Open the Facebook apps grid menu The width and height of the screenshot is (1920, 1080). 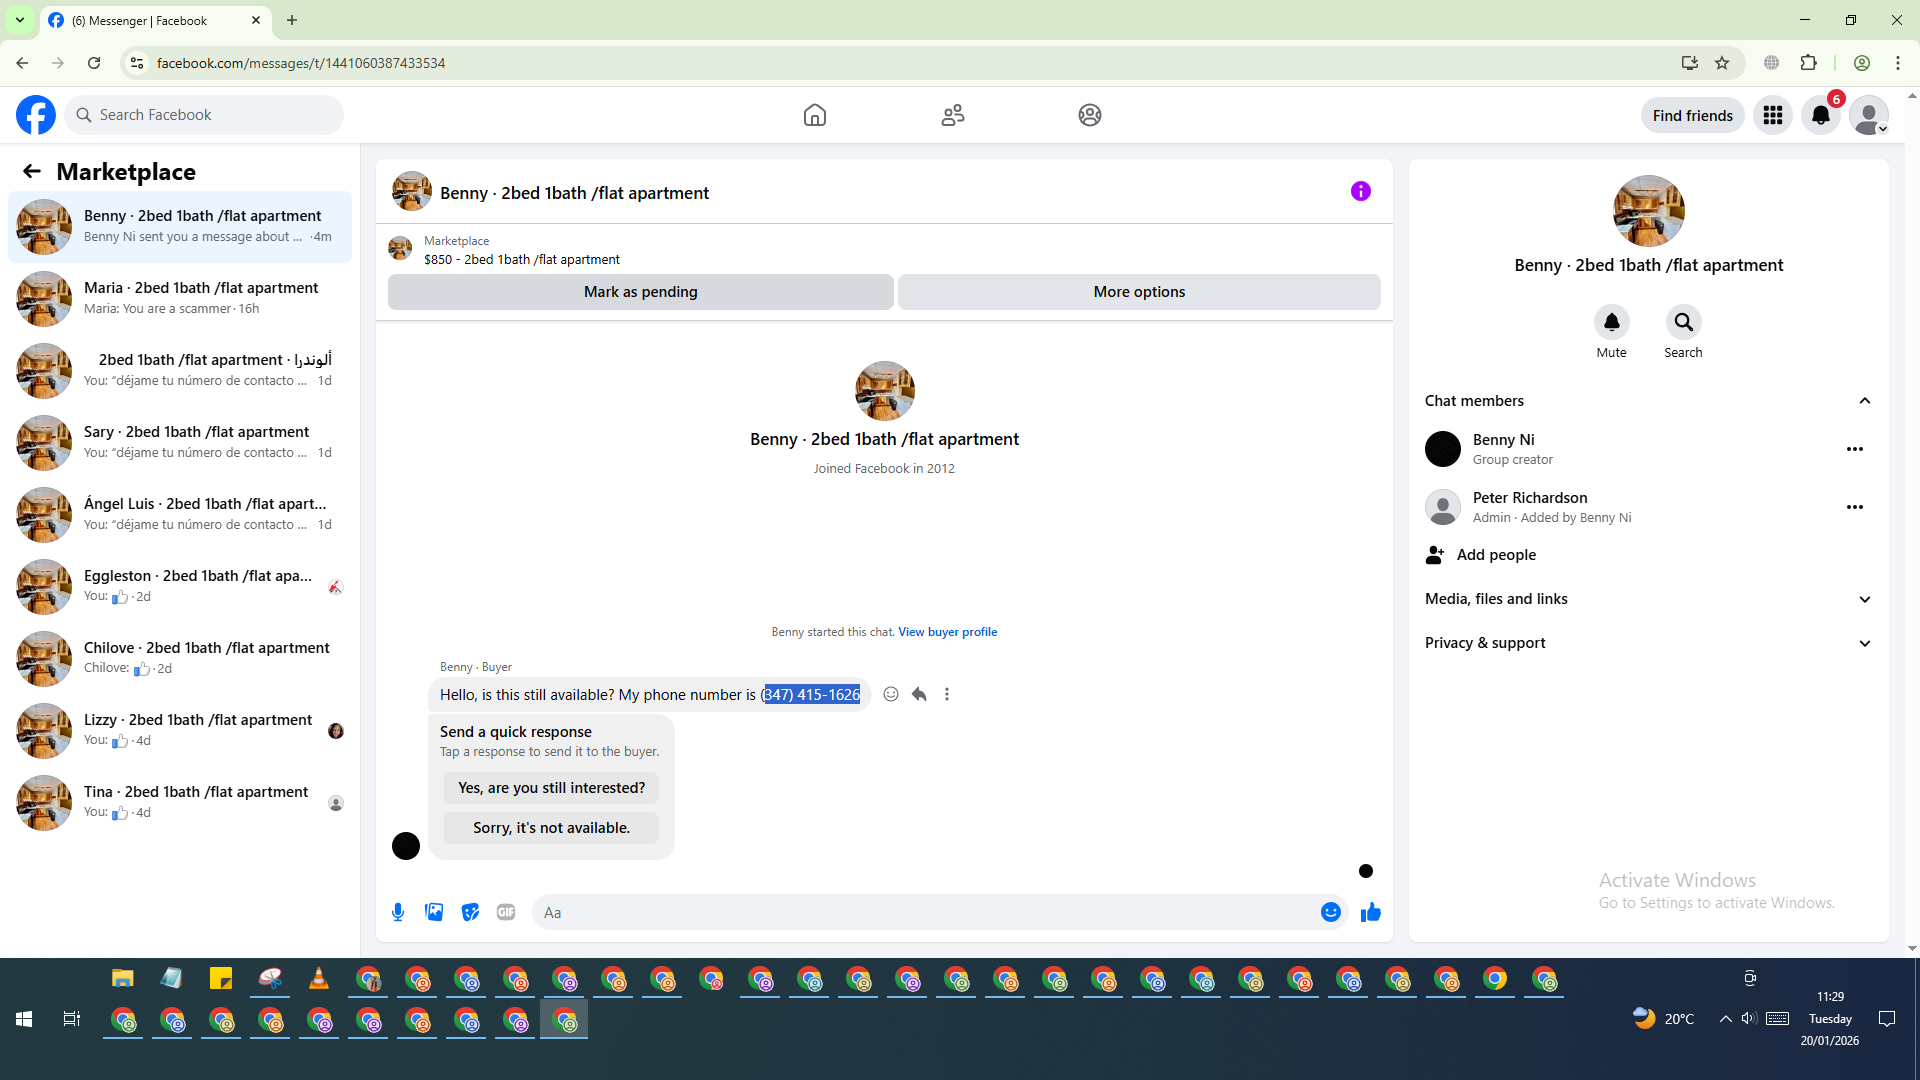click(1773, 115)
